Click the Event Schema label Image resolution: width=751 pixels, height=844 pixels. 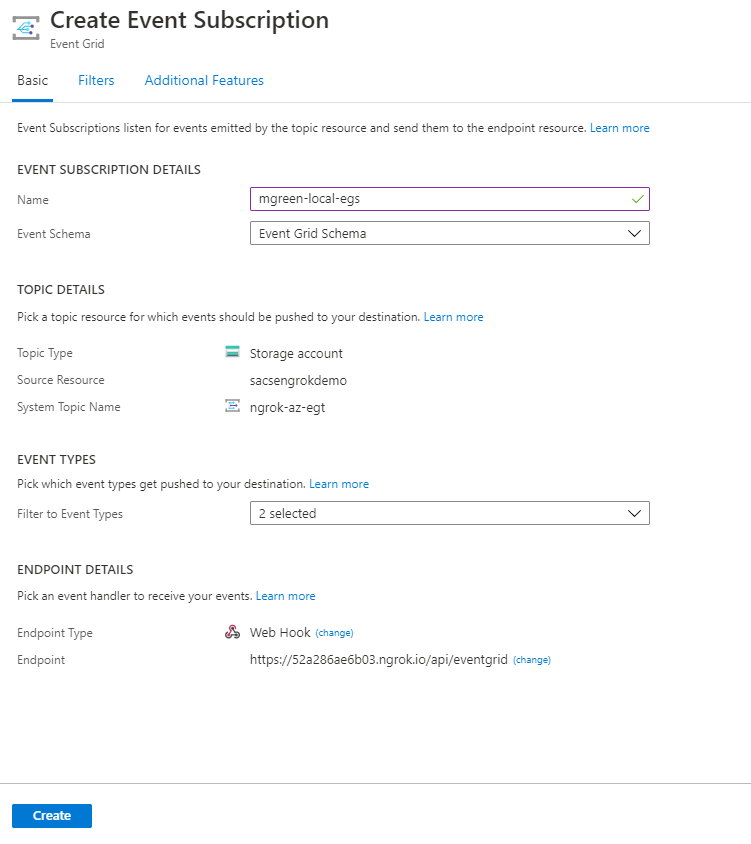54,234
